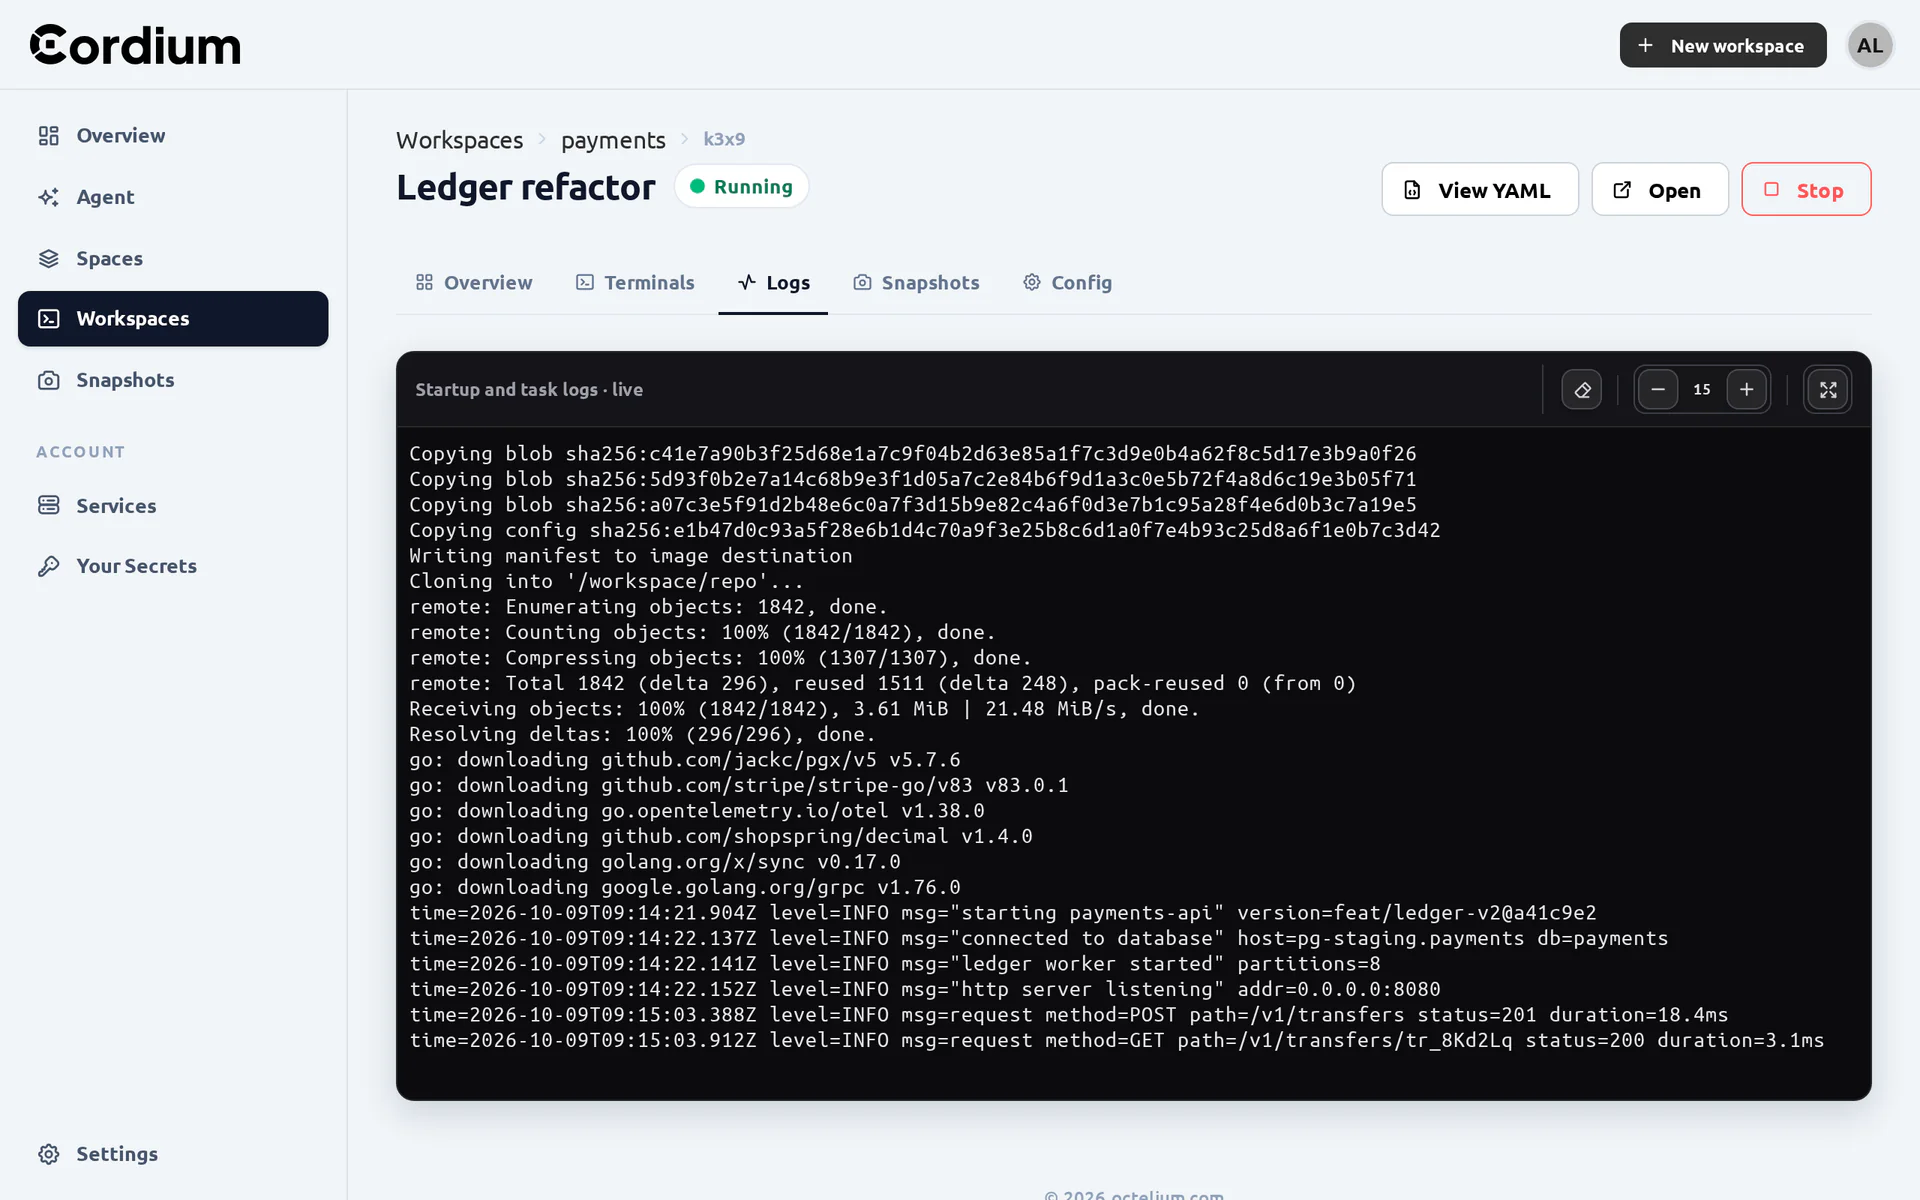The width and height of the screenshot is (1920, 1200).
Task: Click the 'Writing manifest to image destination' log line
Action: [631, 556]
